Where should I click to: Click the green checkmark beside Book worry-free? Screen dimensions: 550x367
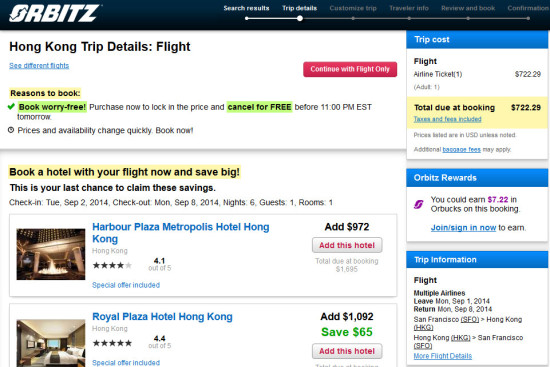(11, 107)
